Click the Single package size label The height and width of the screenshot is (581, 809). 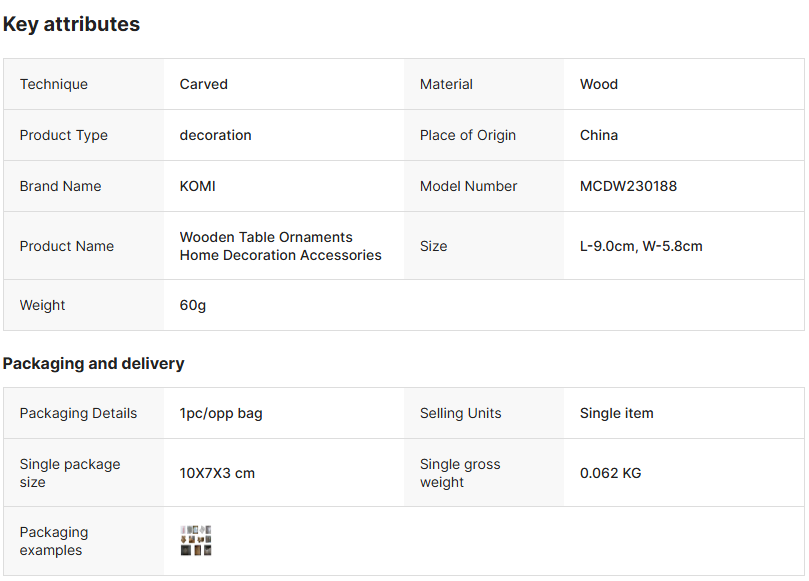click(x=70, y=473)
